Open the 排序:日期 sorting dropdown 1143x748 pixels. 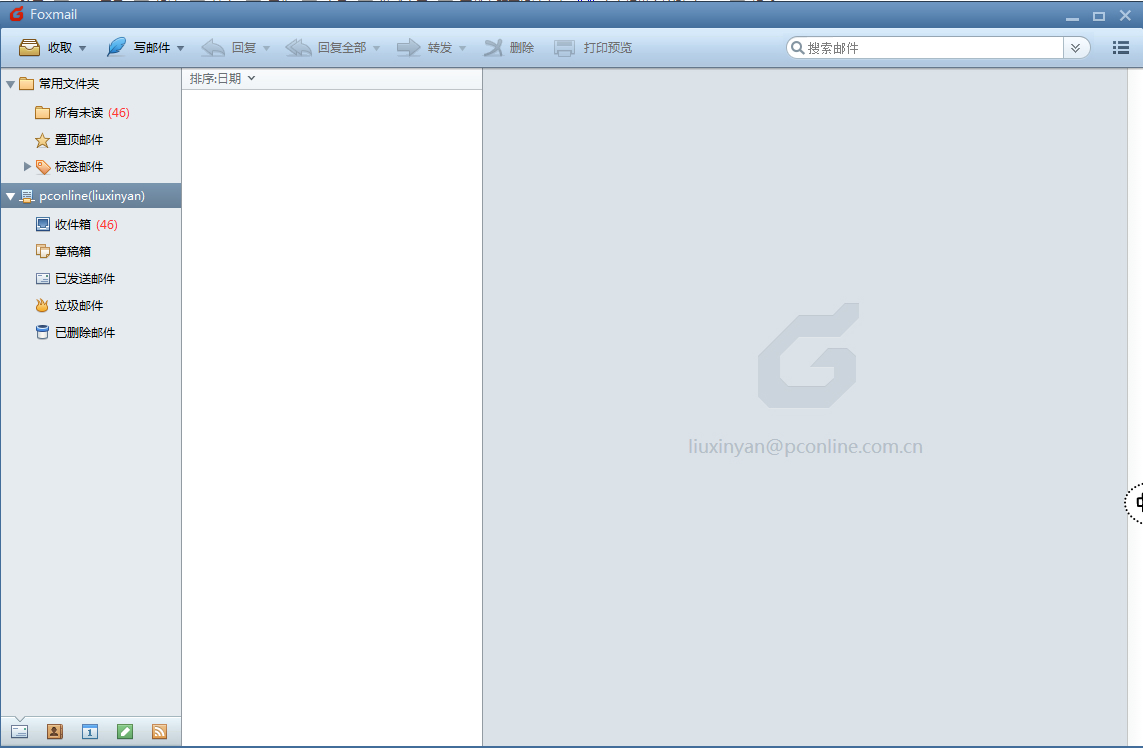point(222,78)
